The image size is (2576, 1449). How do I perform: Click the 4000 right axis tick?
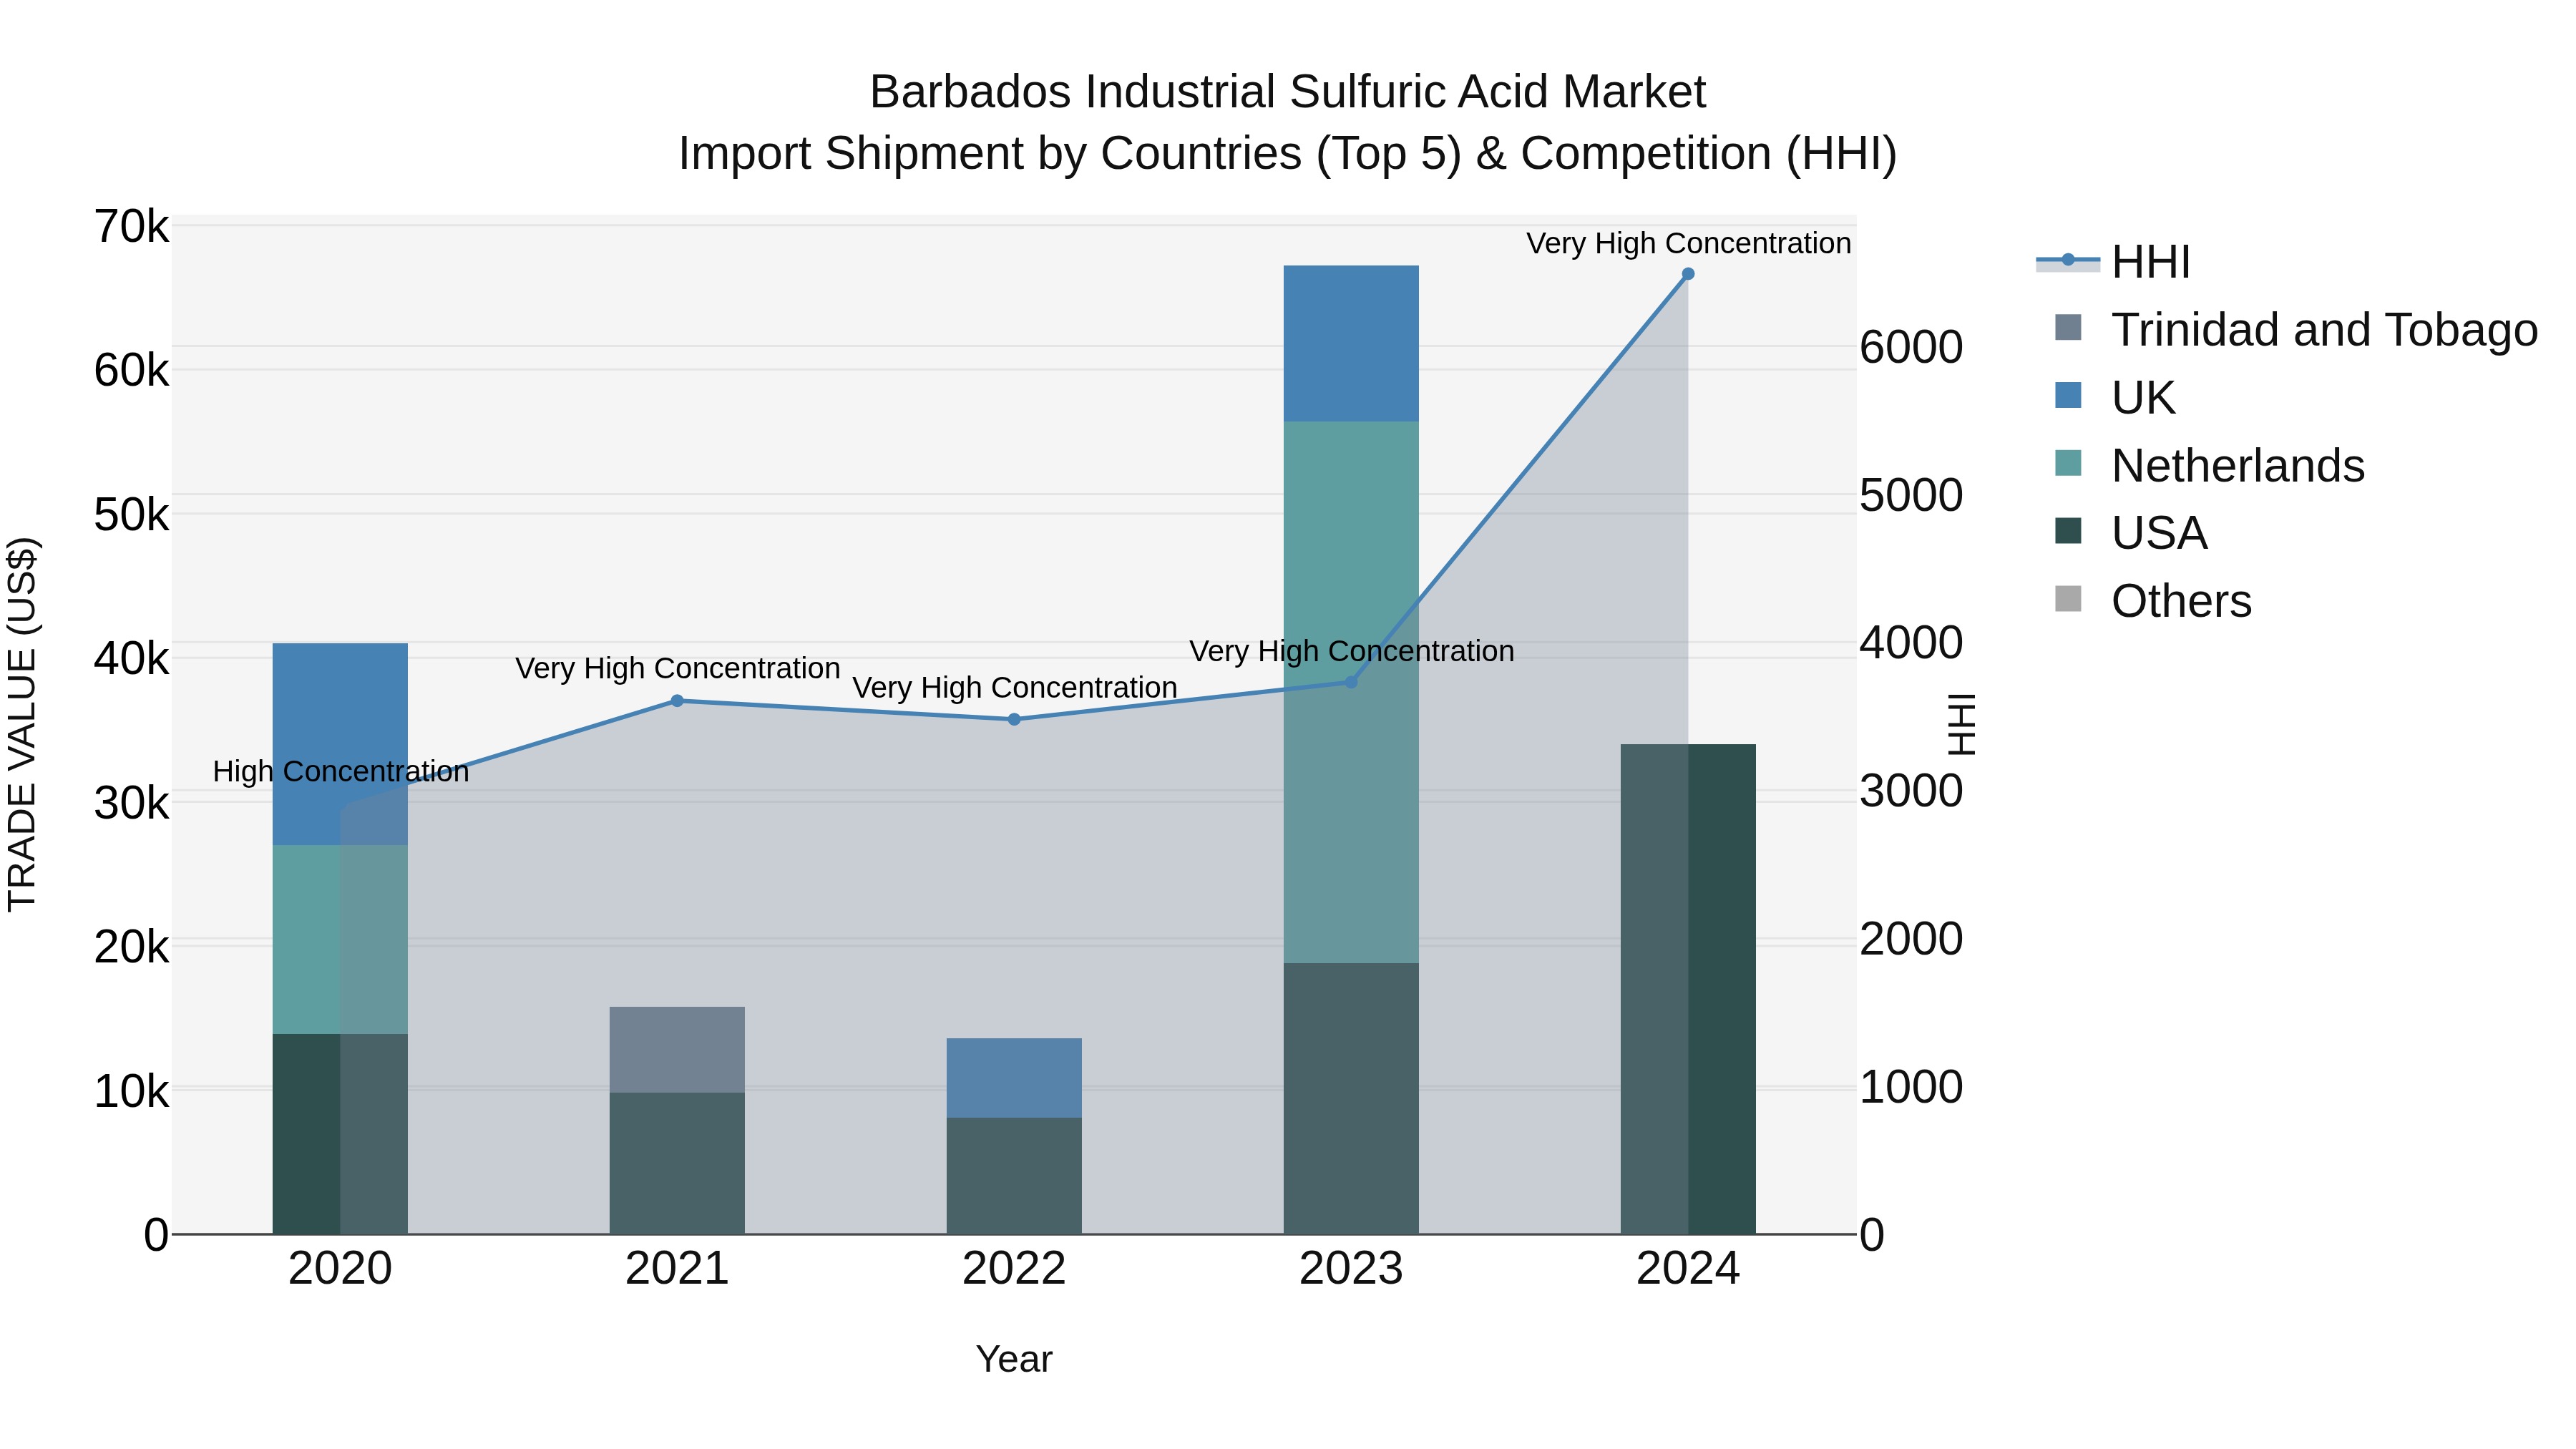click(1911, 643)
